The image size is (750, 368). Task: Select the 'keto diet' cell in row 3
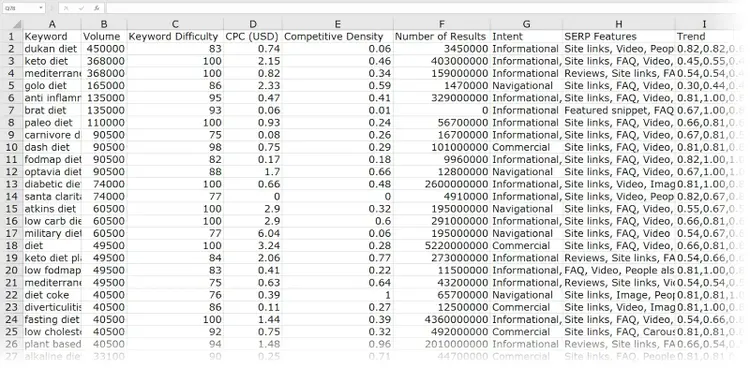click(x=52, y=61)
